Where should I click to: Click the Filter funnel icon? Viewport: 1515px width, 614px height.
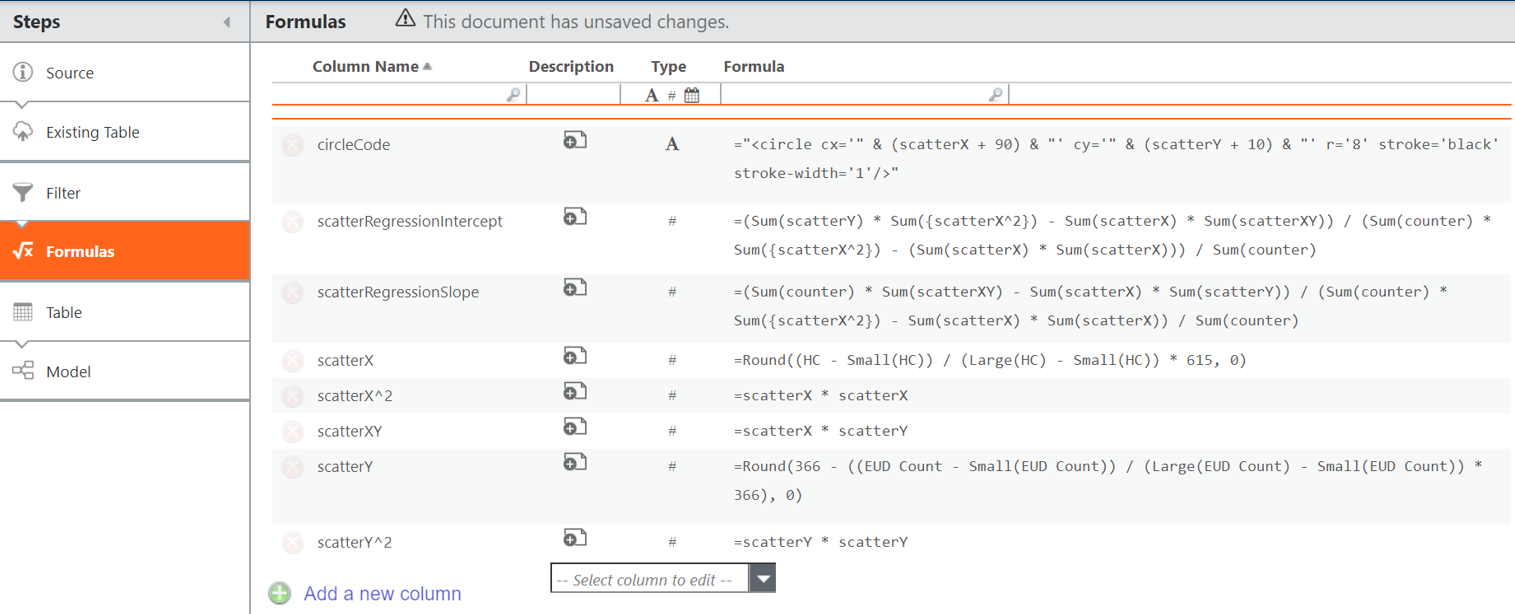pos(23,192)
